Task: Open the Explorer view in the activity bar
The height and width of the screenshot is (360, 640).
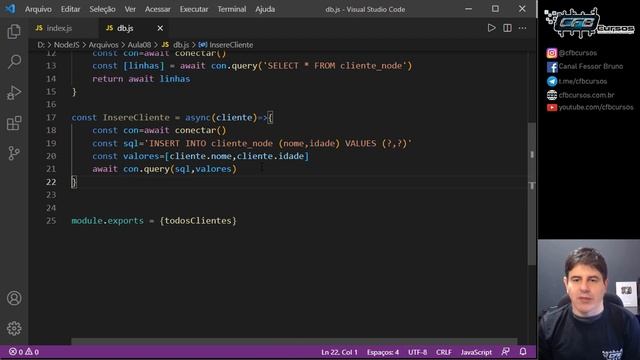Action: (x=14, y=31)
